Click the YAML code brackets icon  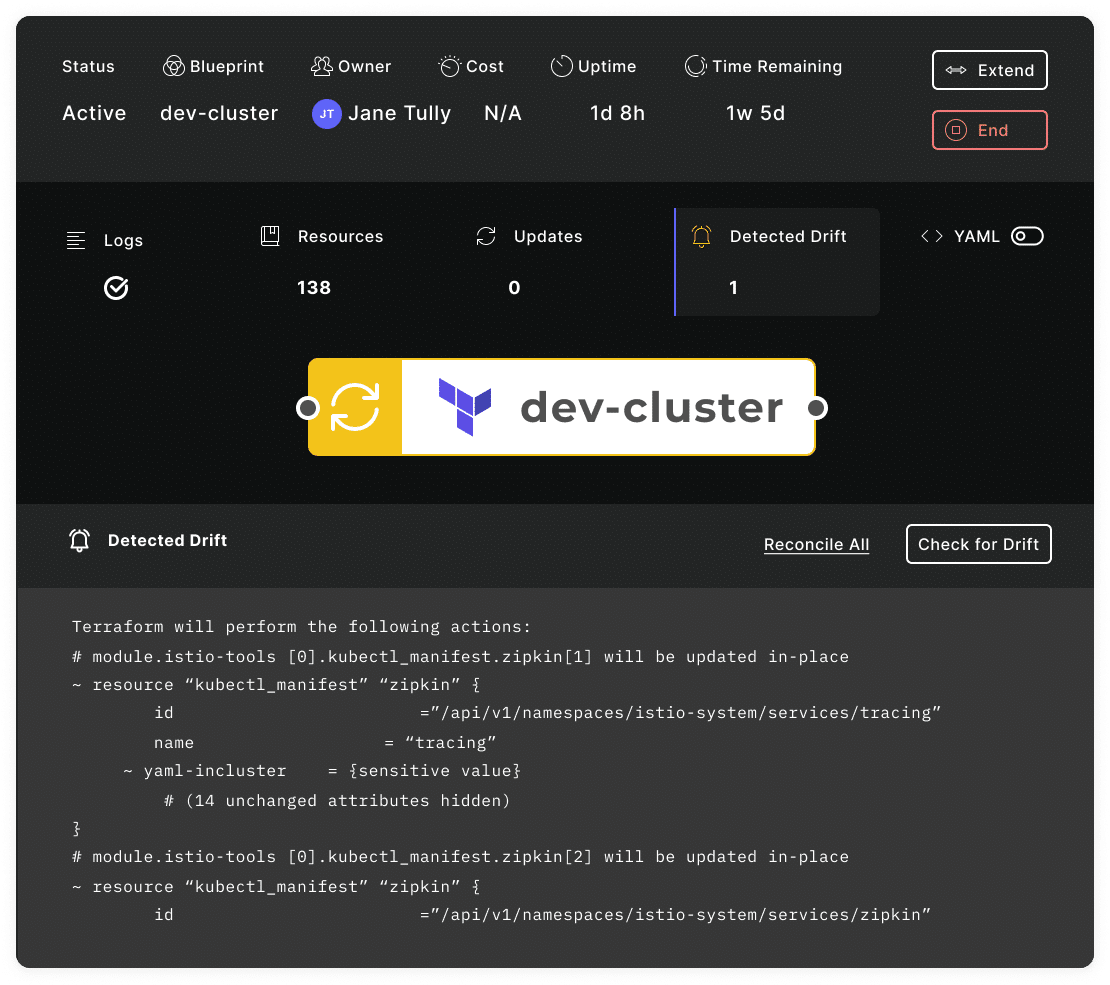(932, 237)
